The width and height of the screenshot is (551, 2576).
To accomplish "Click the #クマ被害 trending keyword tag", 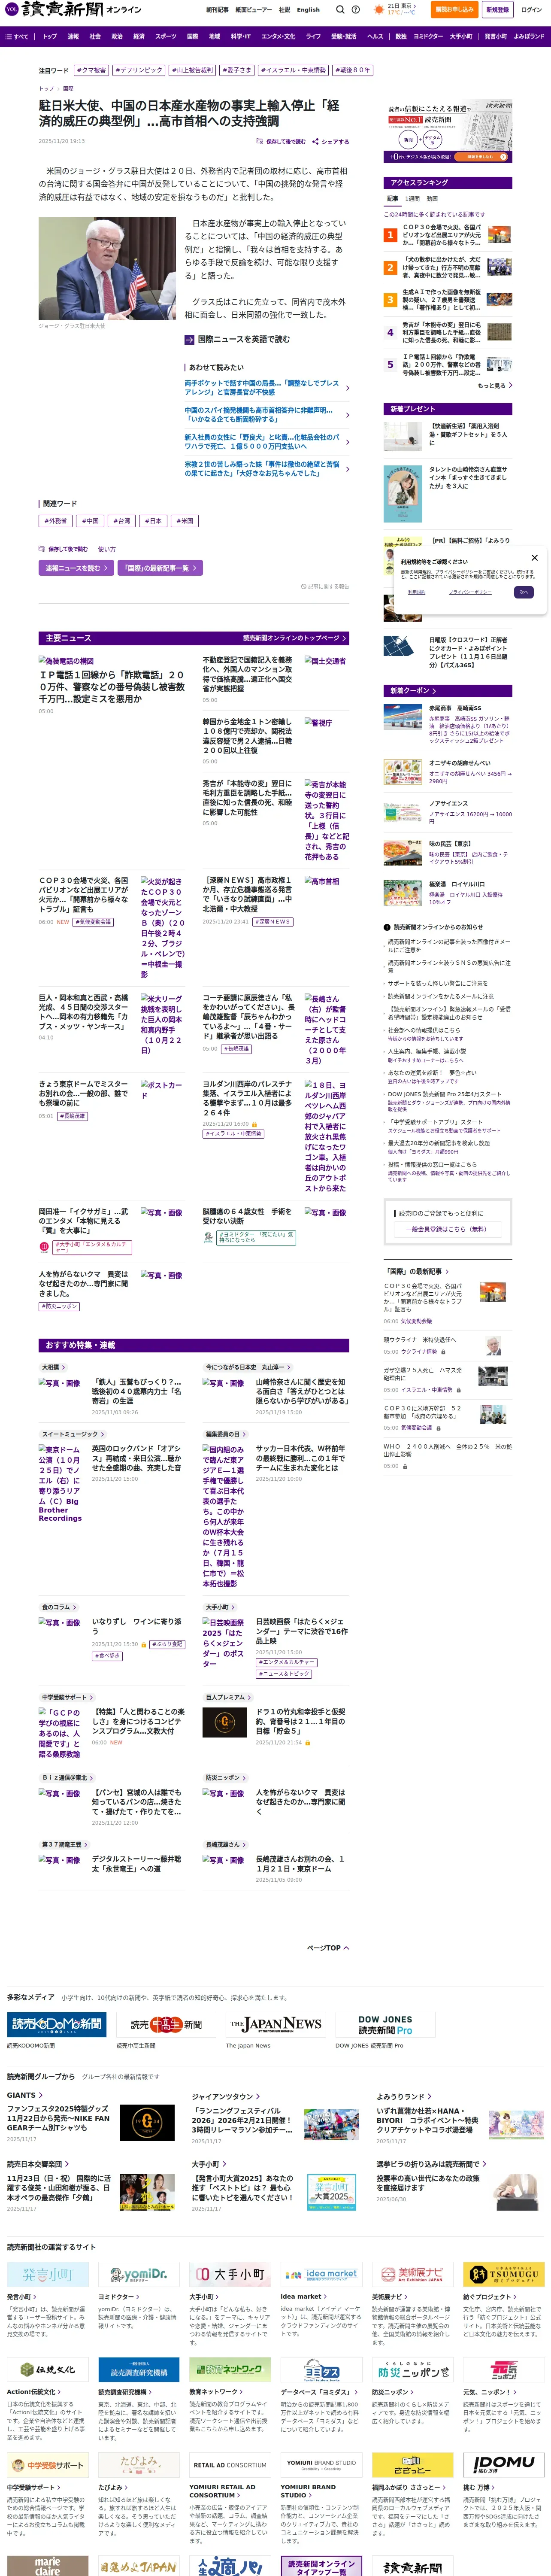I will [91, 71].
